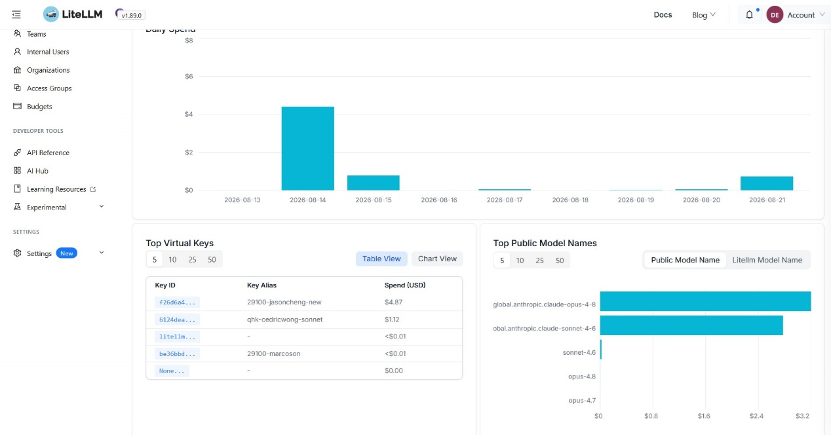The height and width of the screenshot is (435, 831).
Task: Open Learning Resources external link
Action: [57, 189]
